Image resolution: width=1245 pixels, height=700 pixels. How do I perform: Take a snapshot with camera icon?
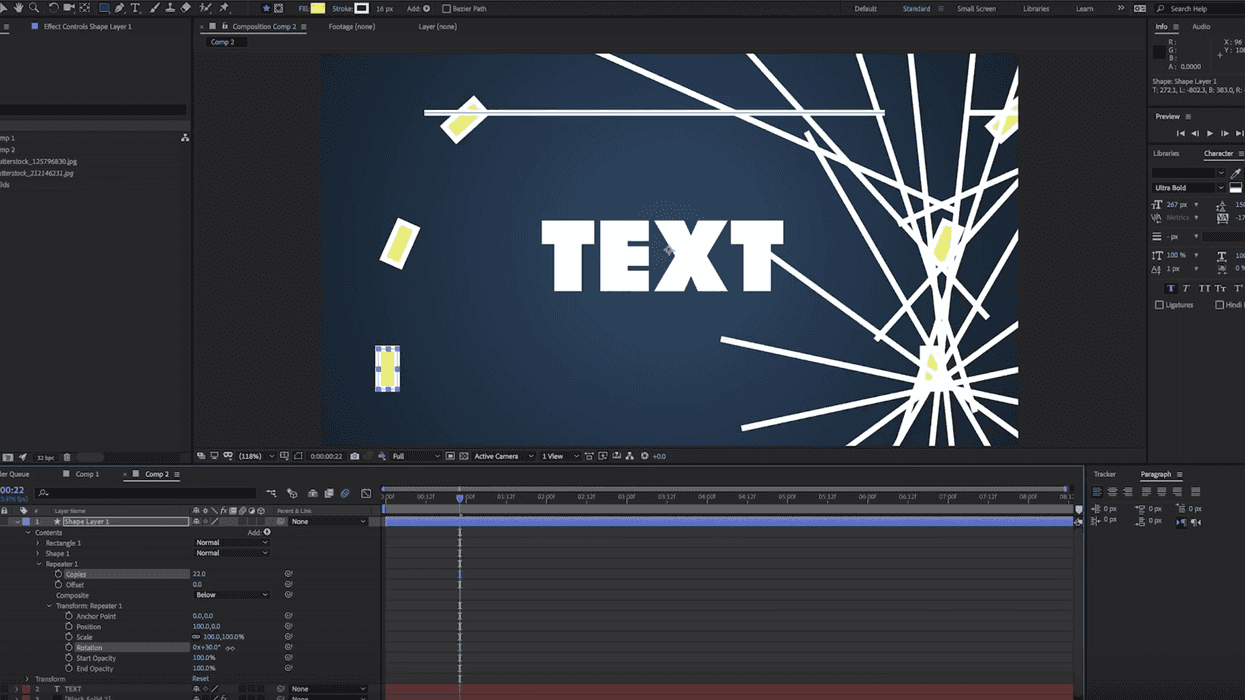click(354, 456)
